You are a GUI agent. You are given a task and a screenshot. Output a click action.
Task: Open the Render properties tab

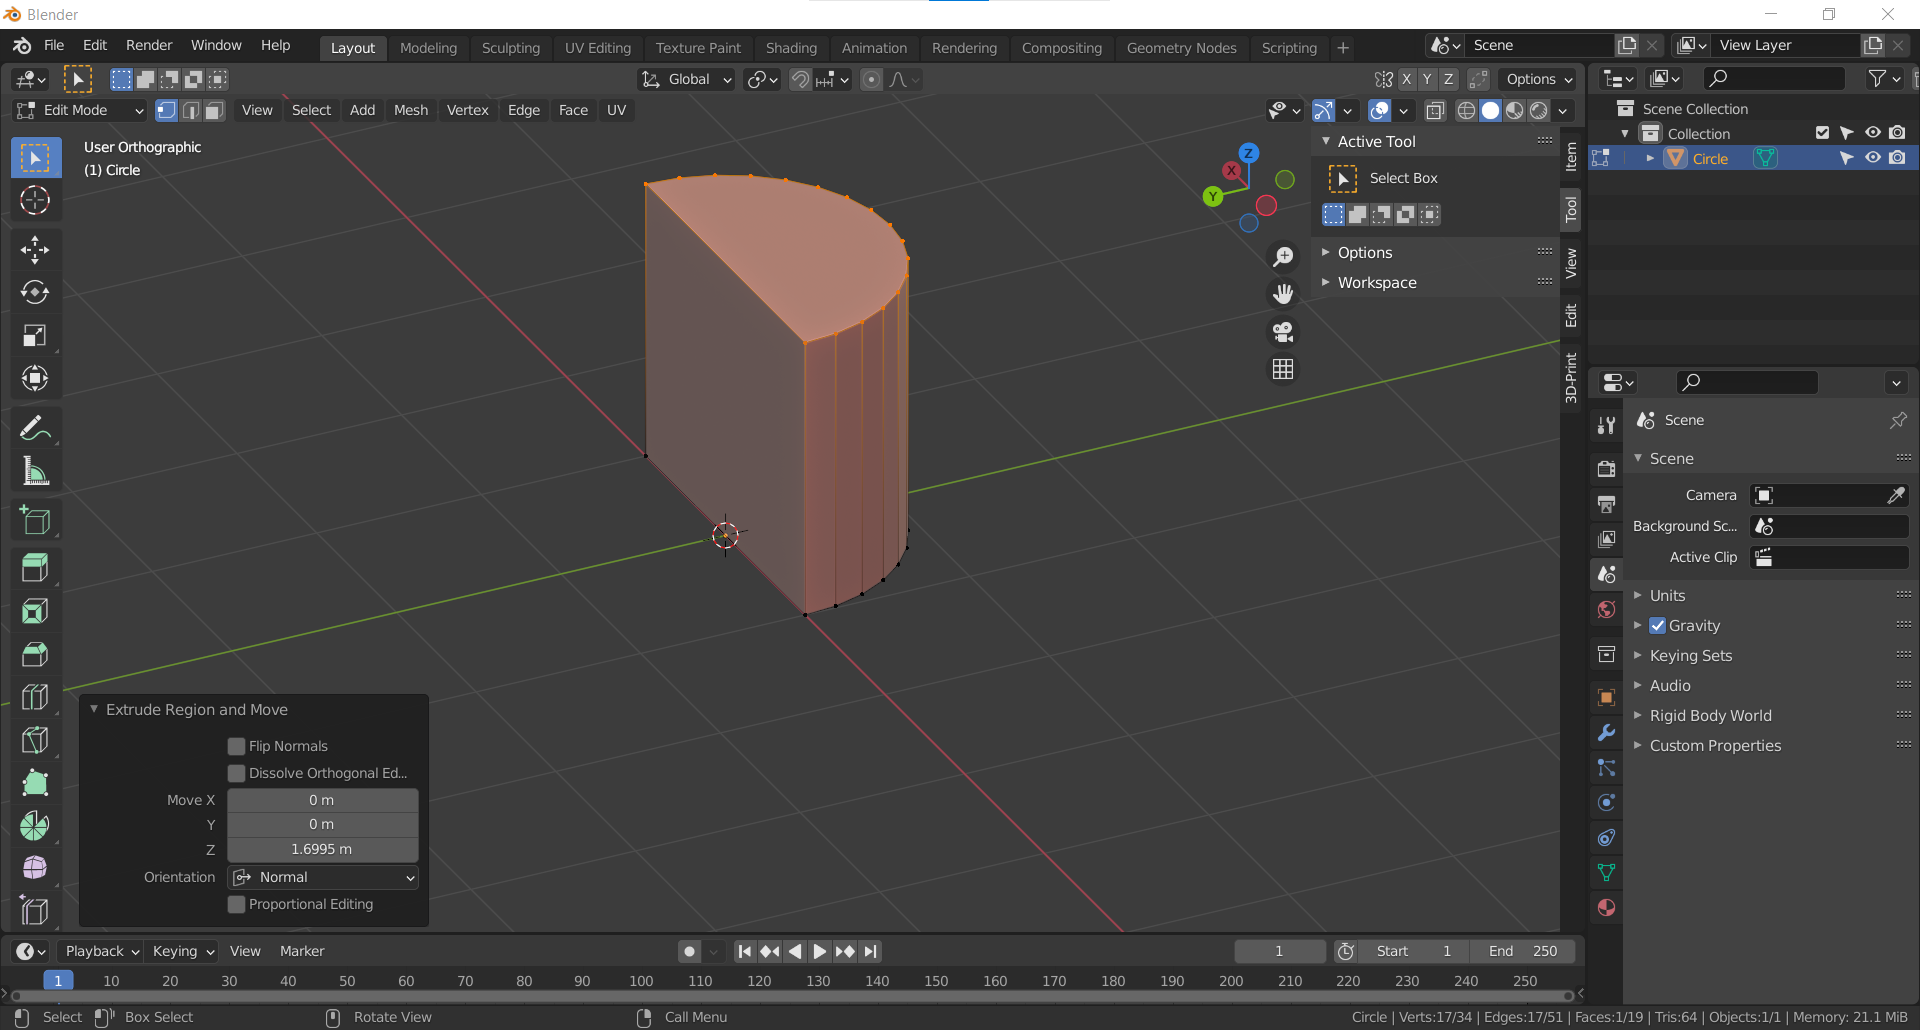click(1607, 469)
